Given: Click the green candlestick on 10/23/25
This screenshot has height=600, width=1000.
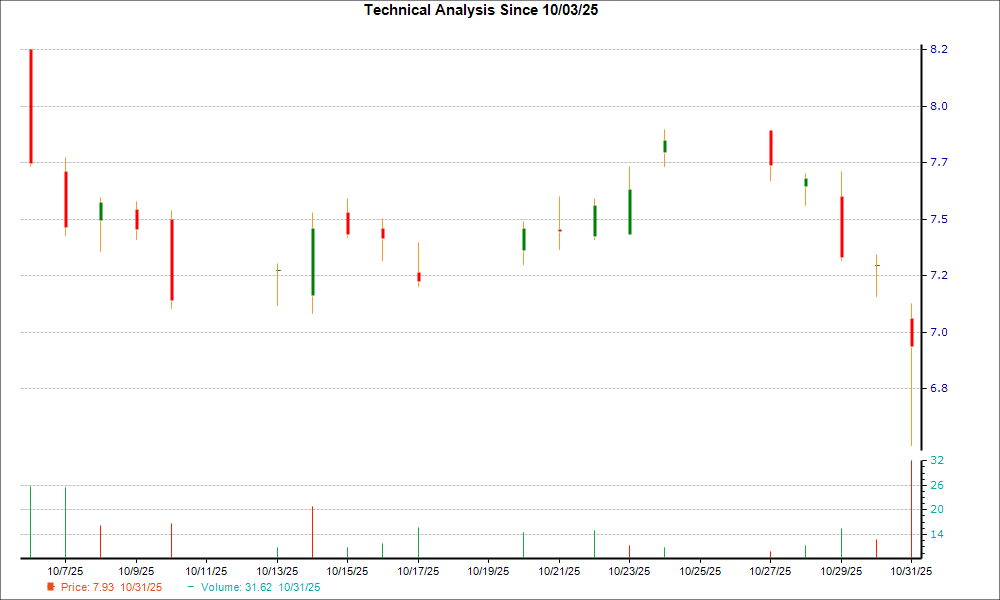Looking at the screenshot, I should tap(629, 210).
